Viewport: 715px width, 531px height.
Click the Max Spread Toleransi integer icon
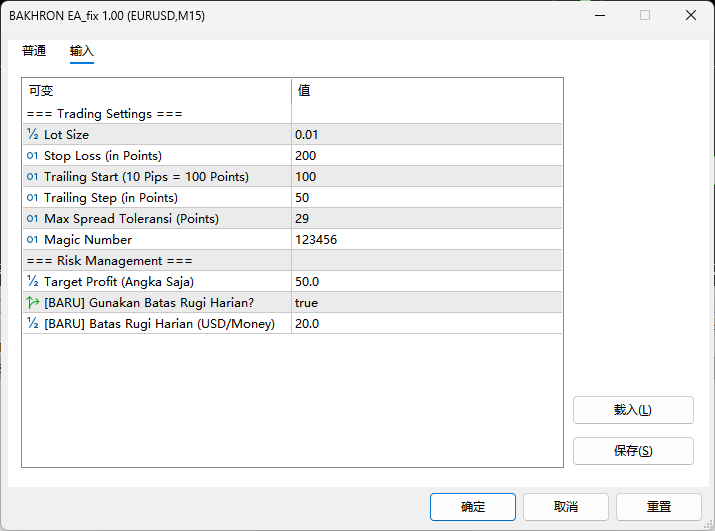[x=32, y=219]
